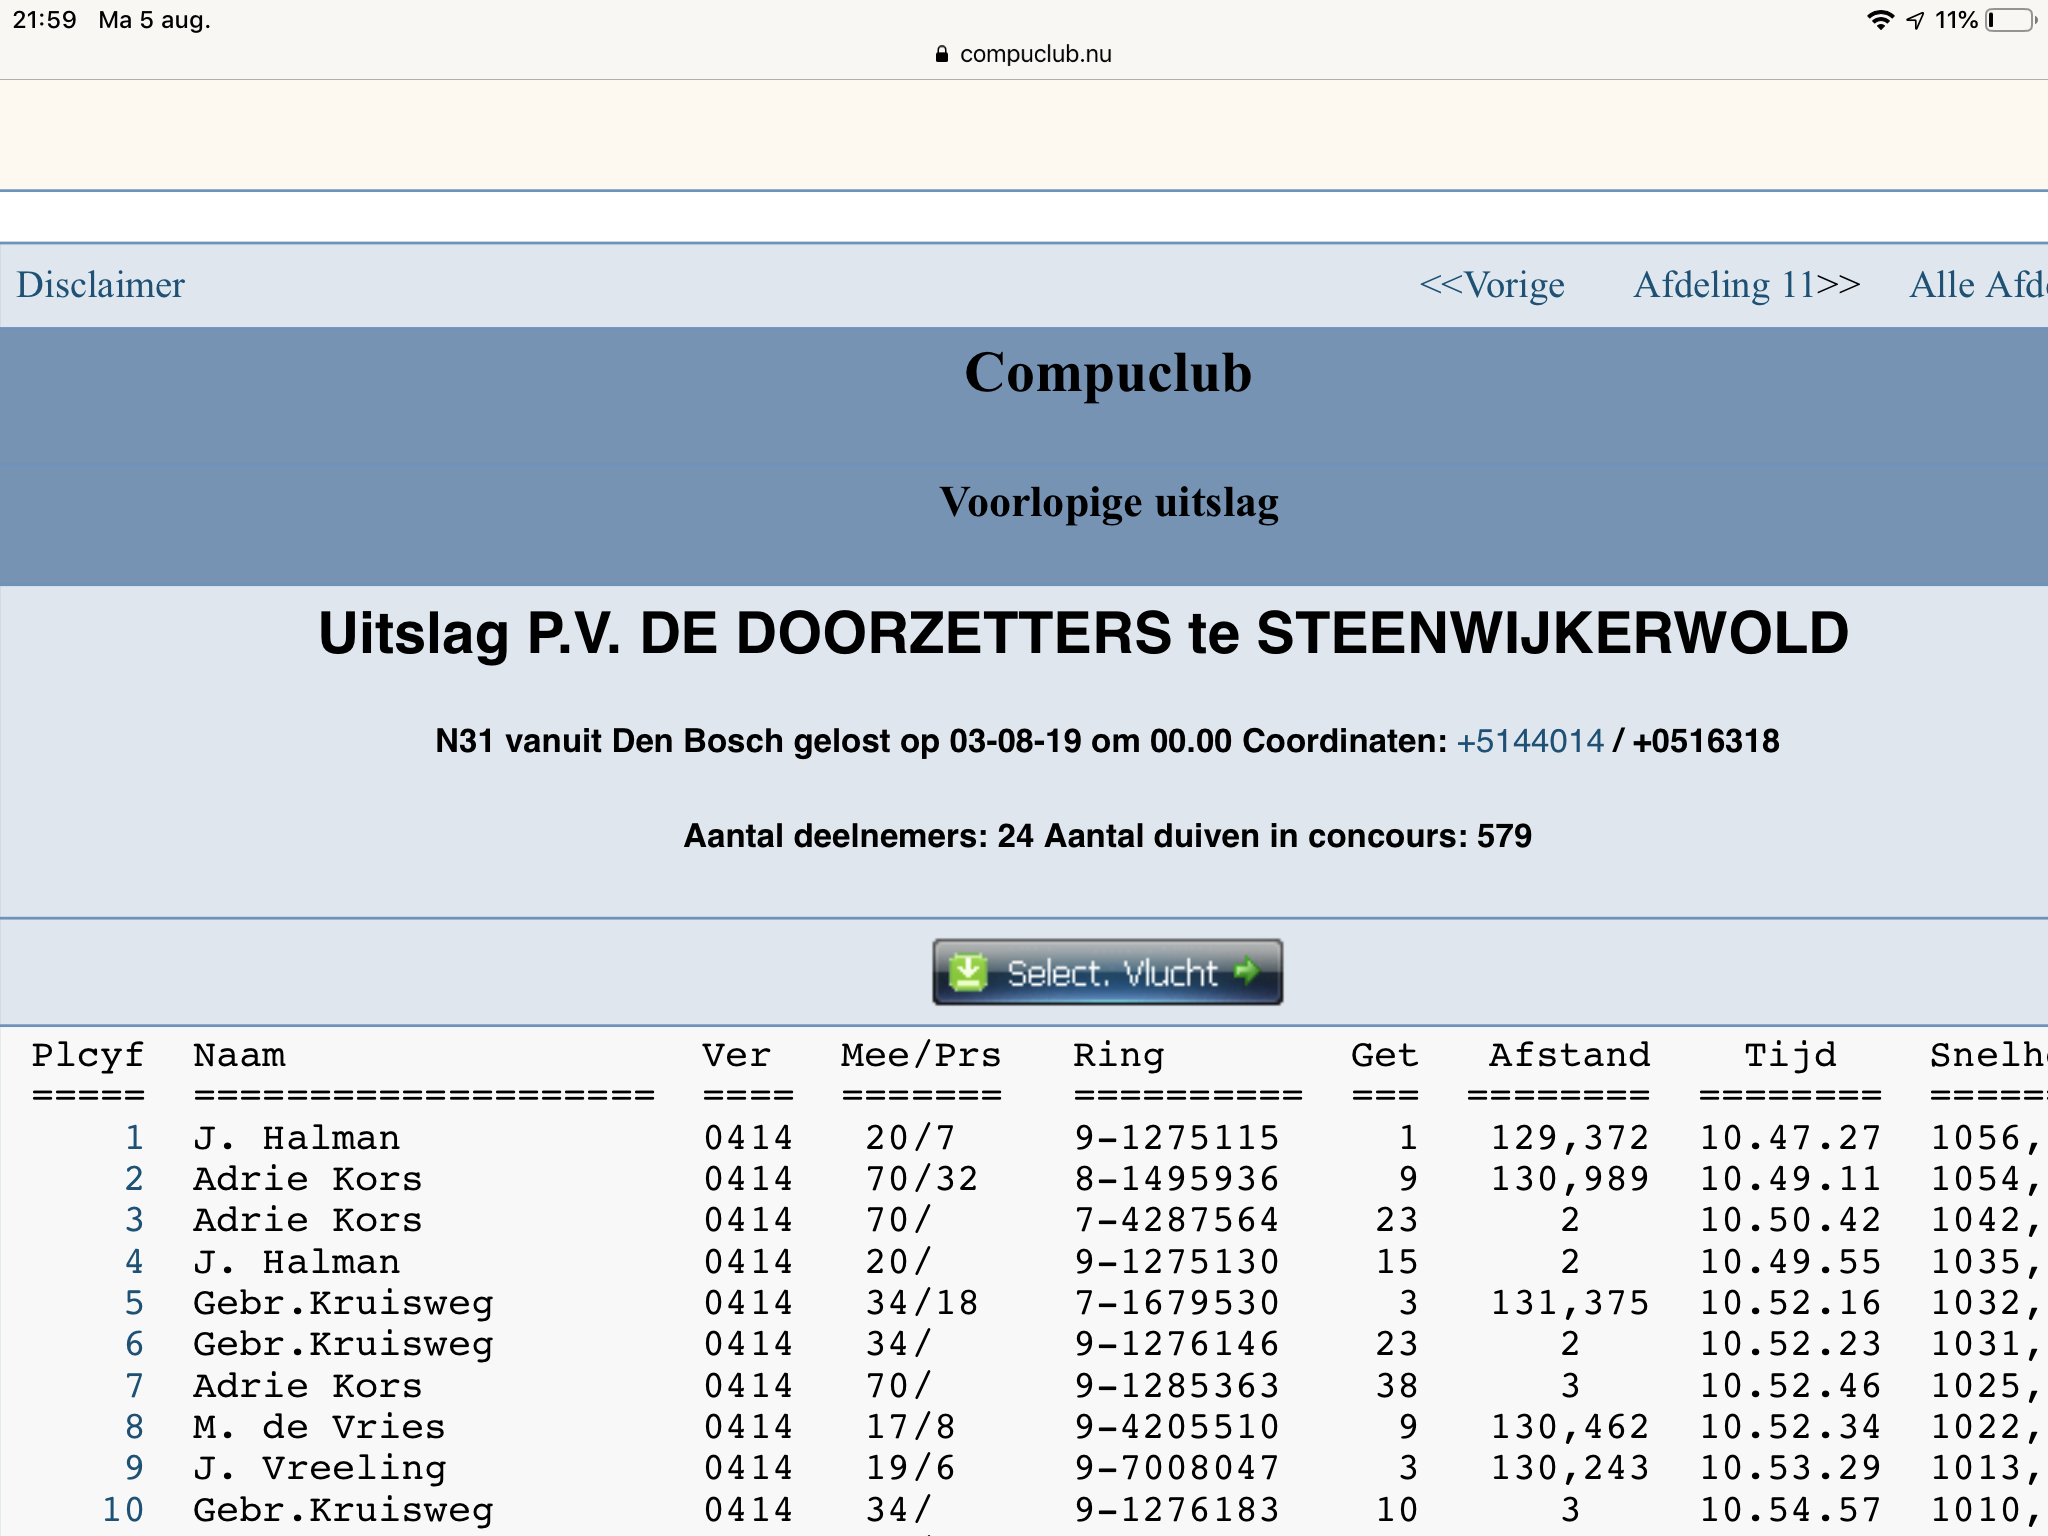The width and height of the screenshot is (2048, 1536).
Task: Click placement number 9 link
Action: [x=134, y=1468]
